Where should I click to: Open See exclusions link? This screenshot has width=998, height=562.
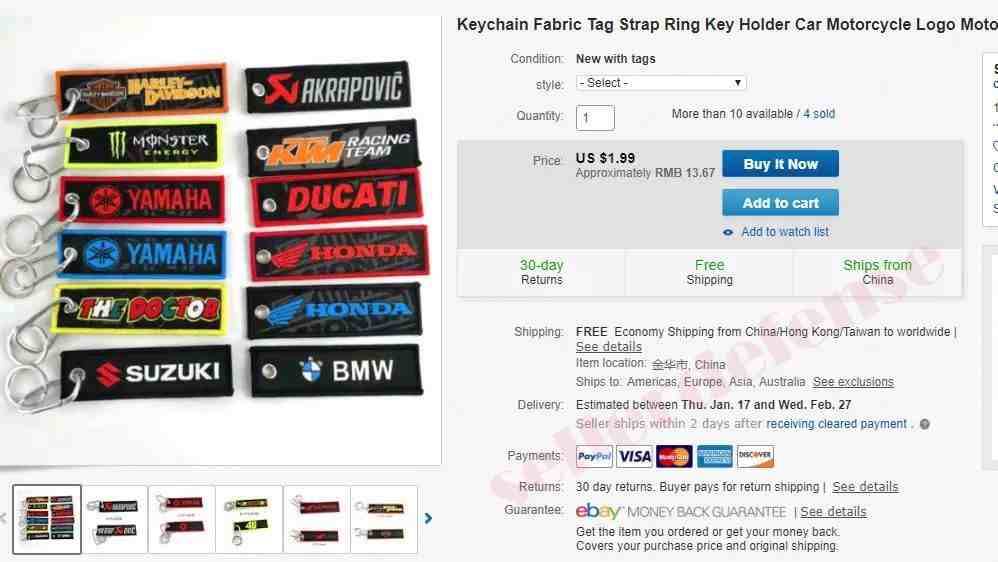tap(853, 382)
